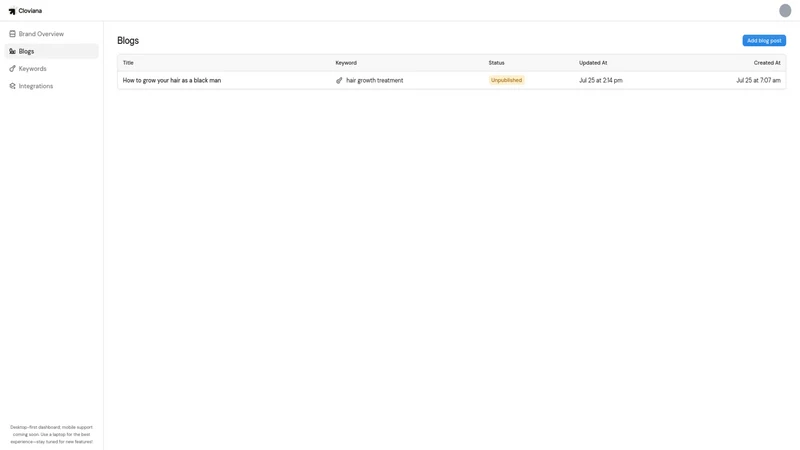Click the Blogs sidebar icon
This screenshot has width=800, height=450.
[x=12, y=51]
